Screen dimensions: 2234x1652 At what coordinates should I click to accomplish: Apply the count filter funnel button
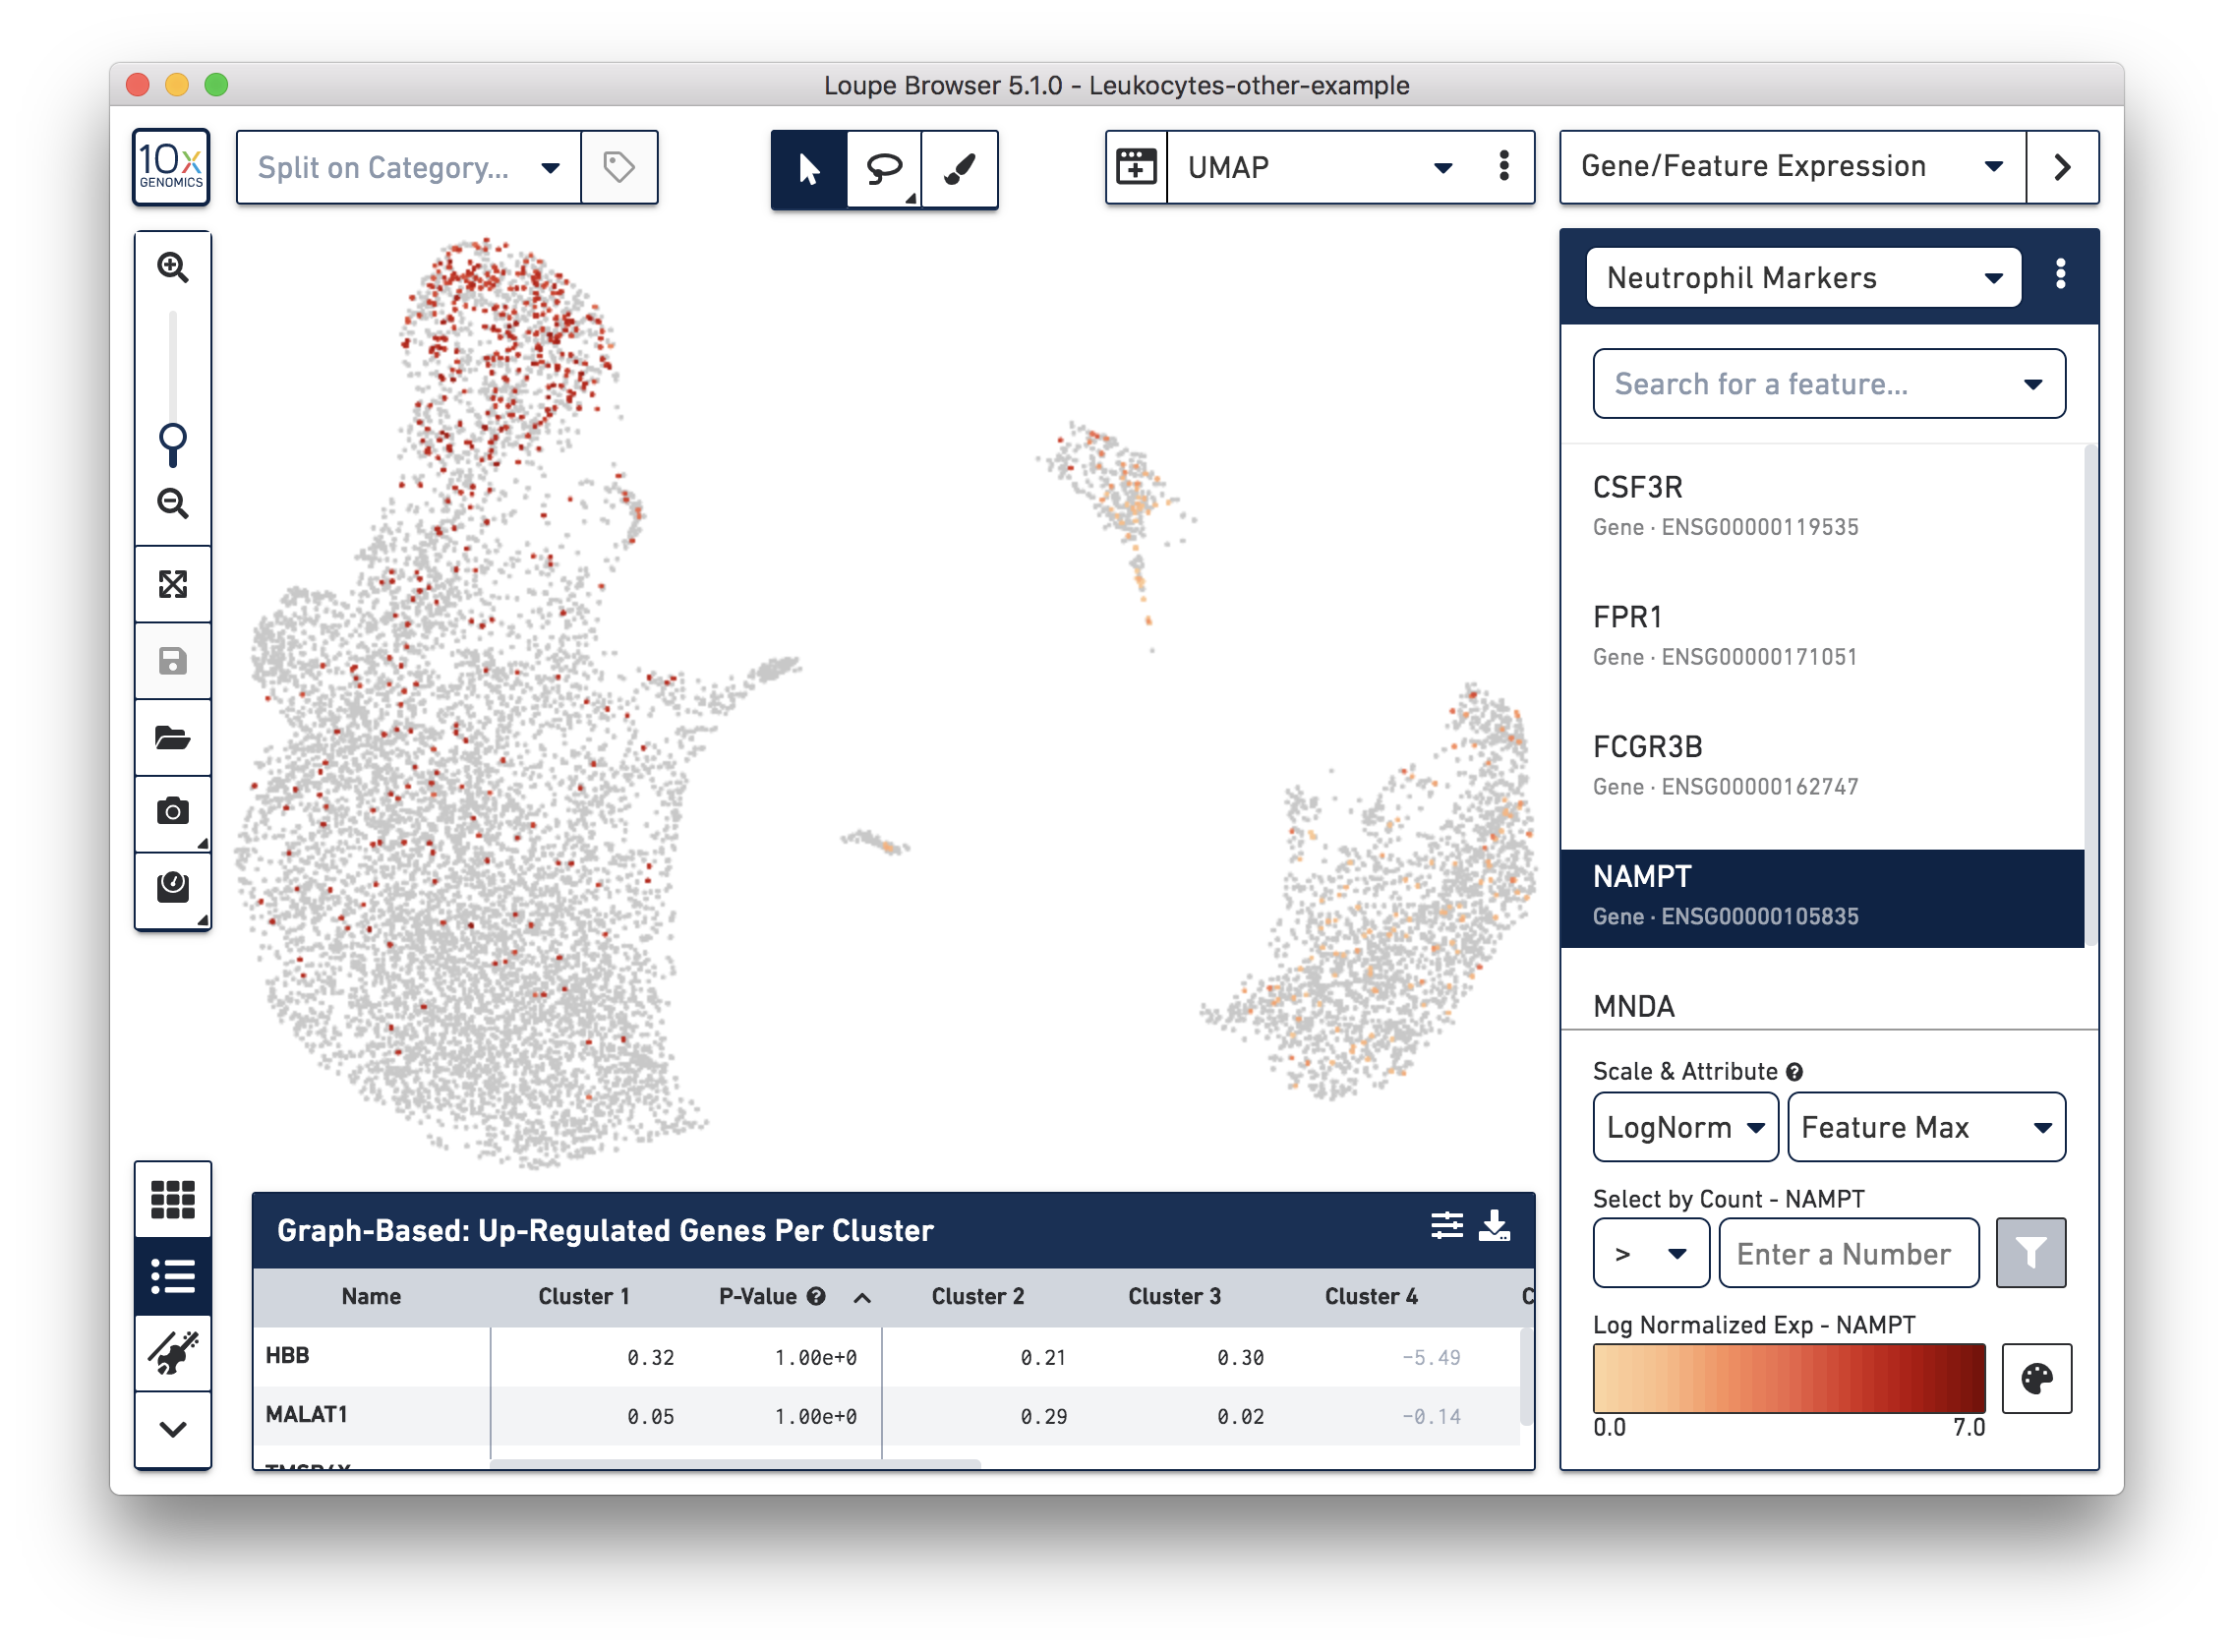[2030, 1253]
